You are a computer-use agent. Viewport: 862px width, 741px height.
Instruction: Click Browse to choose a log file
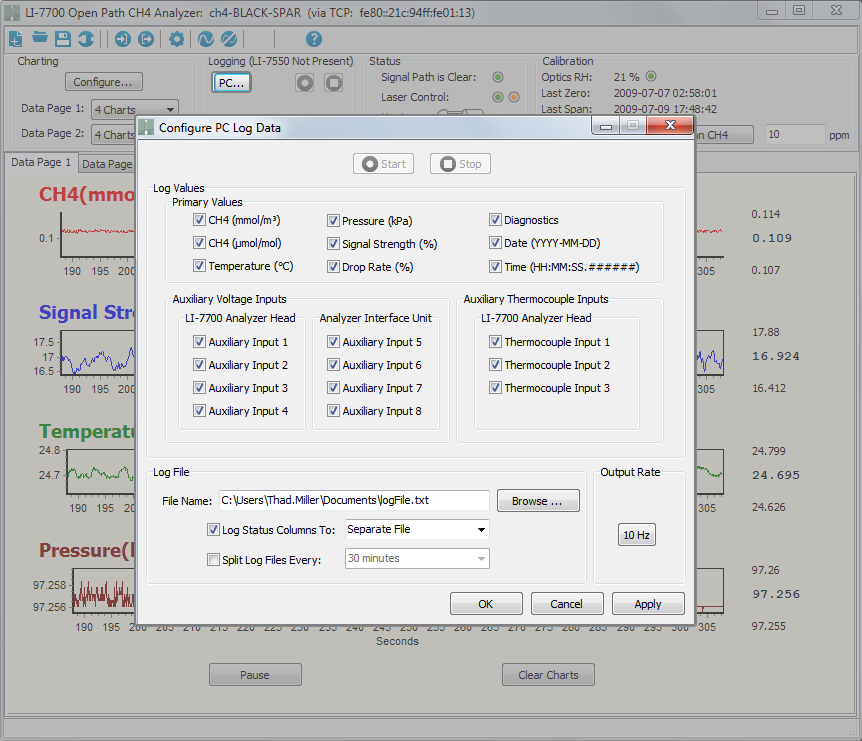point(538,501)
